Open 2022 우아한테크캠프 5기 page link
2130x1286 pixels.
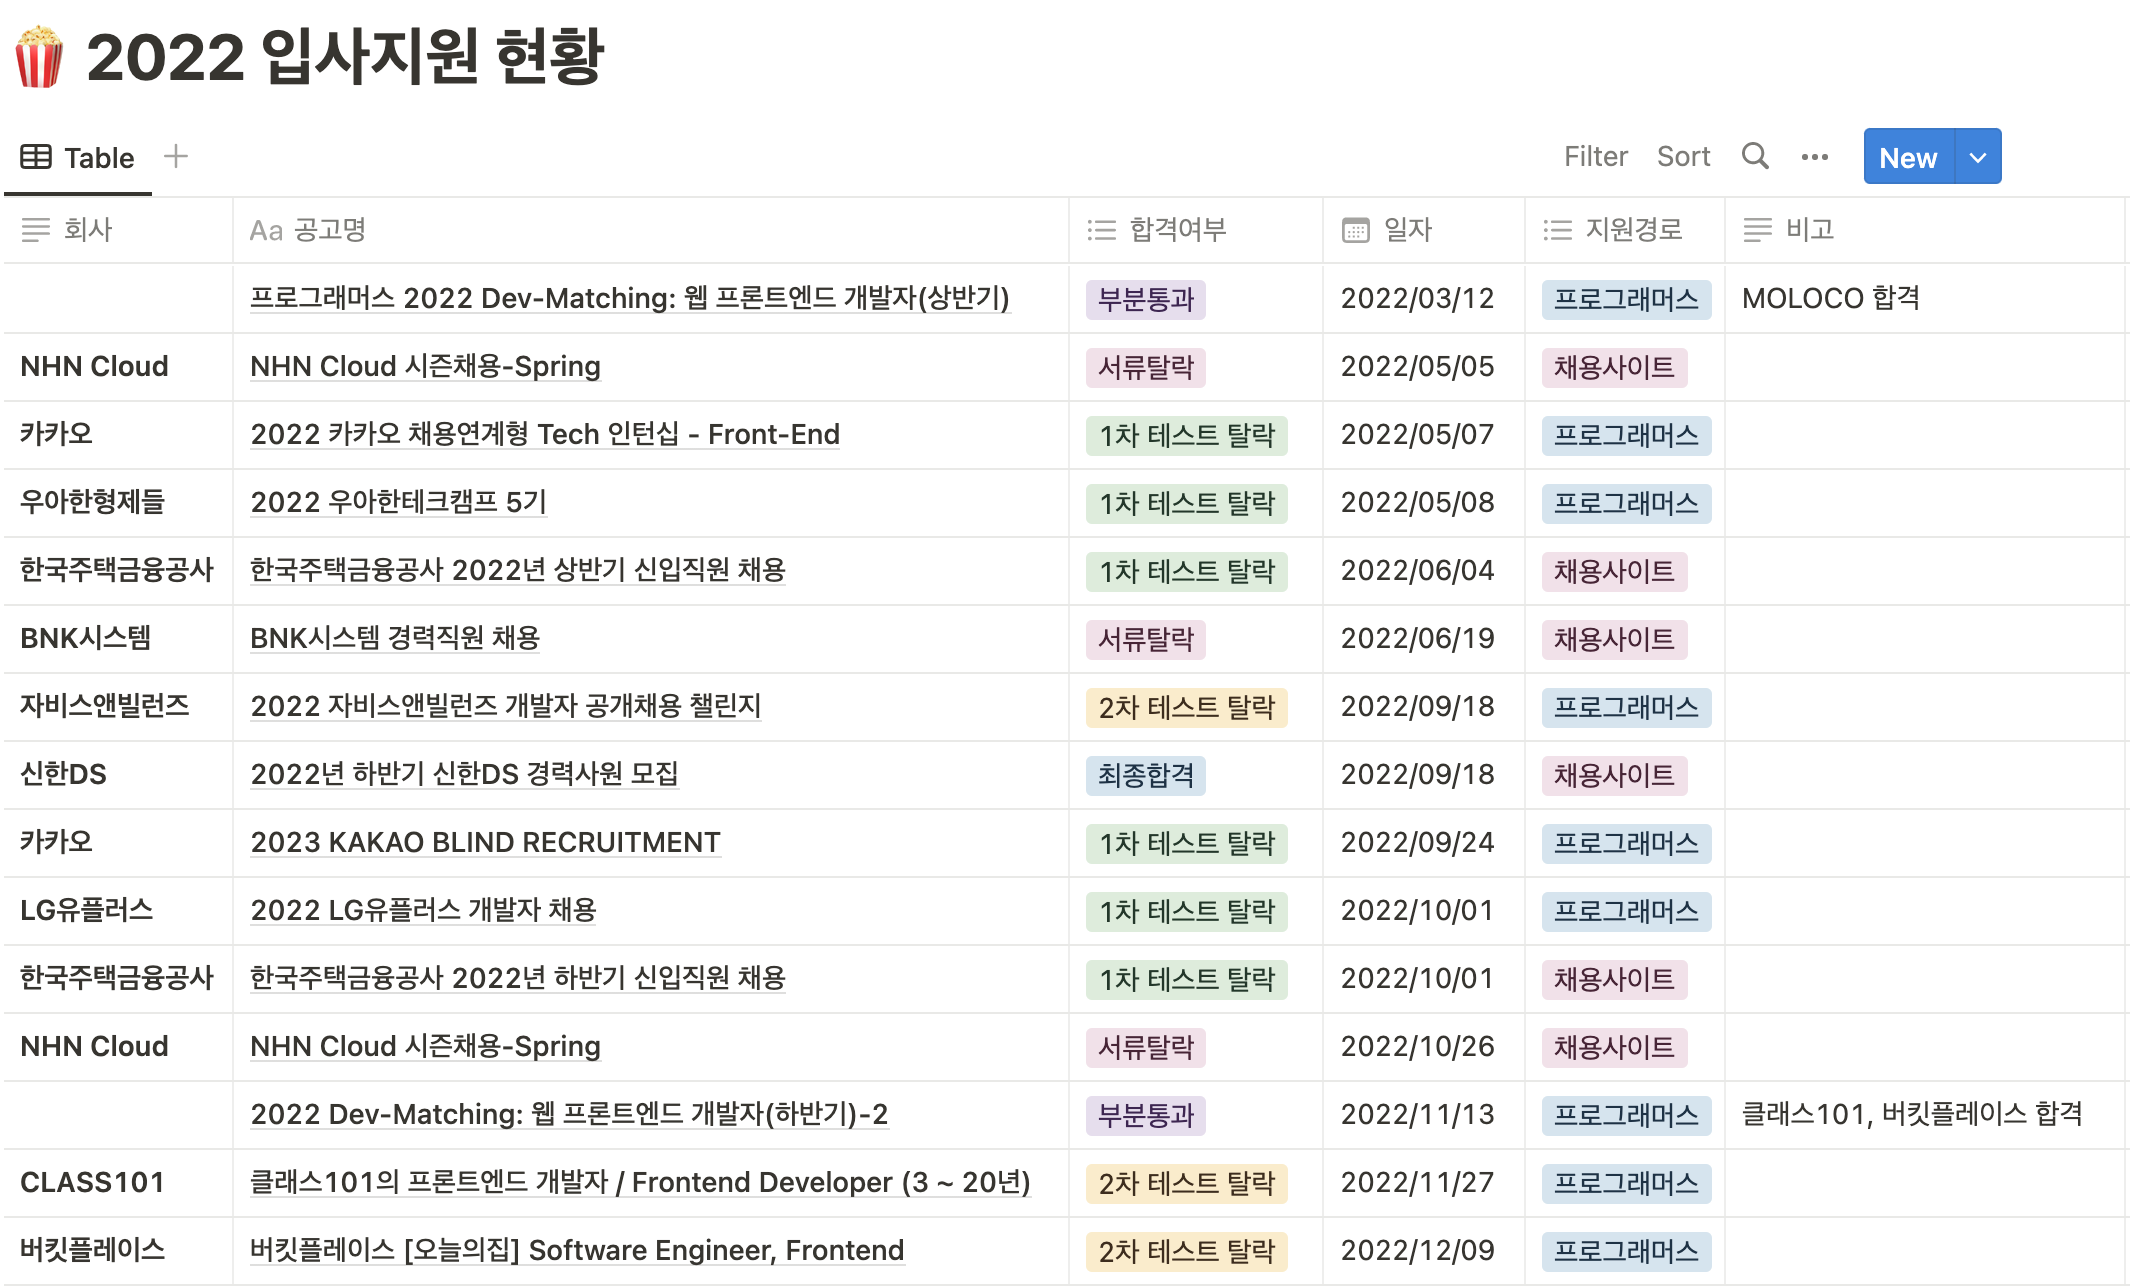398,502
